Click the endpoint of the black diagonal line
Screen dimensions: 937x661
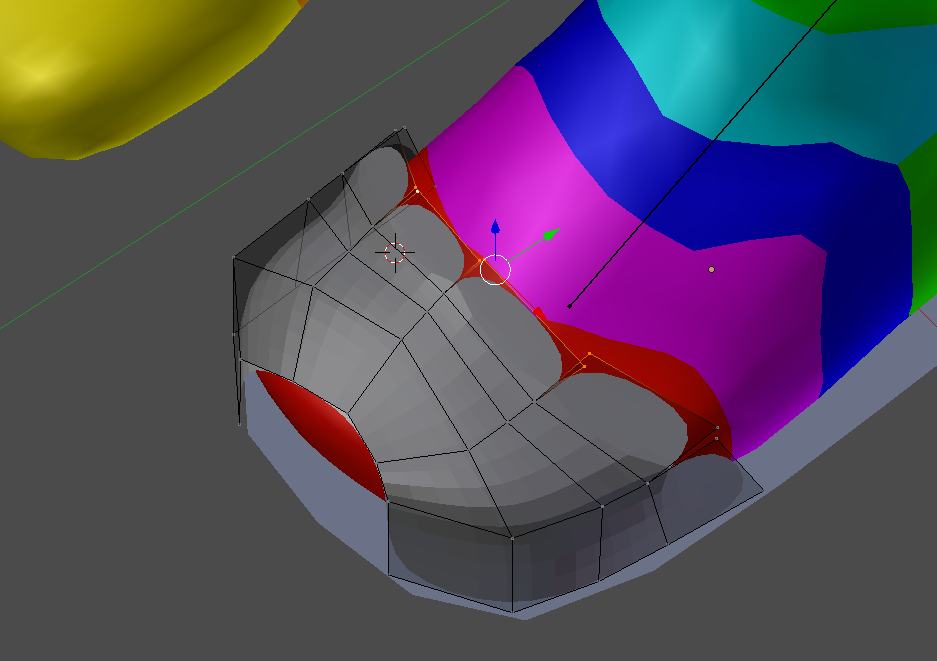(569, 307)
